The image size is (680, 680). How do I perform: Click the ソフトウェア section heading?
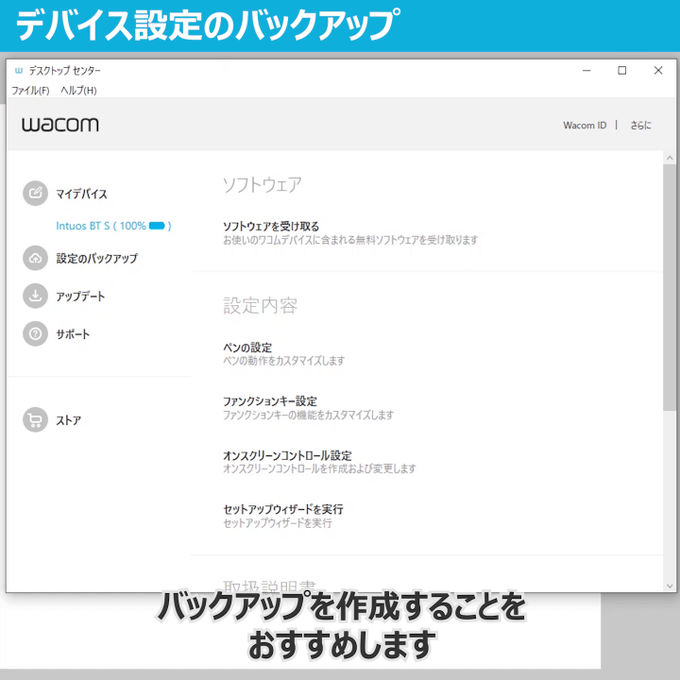pyautogui.click(x=262, y=185)
